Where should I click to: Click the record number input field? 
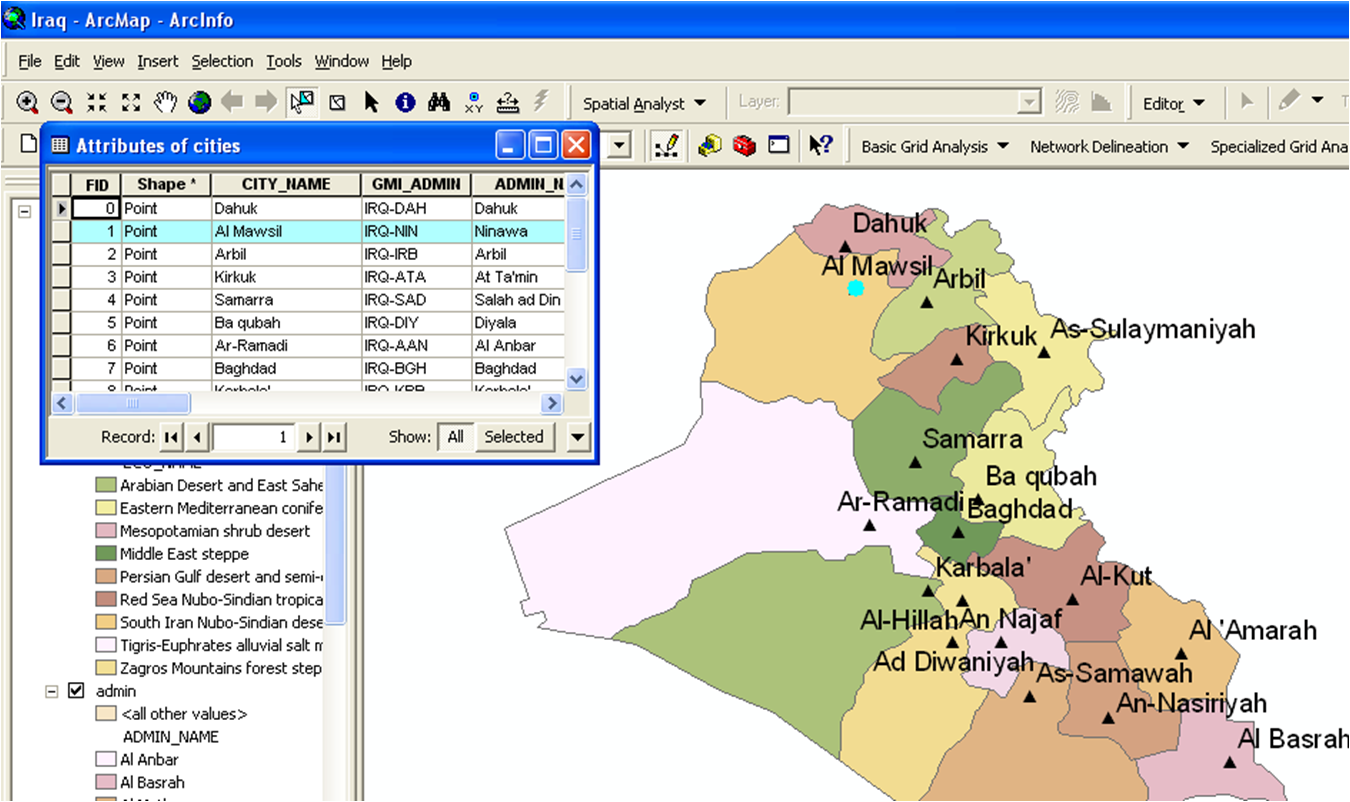pos(254,437)
